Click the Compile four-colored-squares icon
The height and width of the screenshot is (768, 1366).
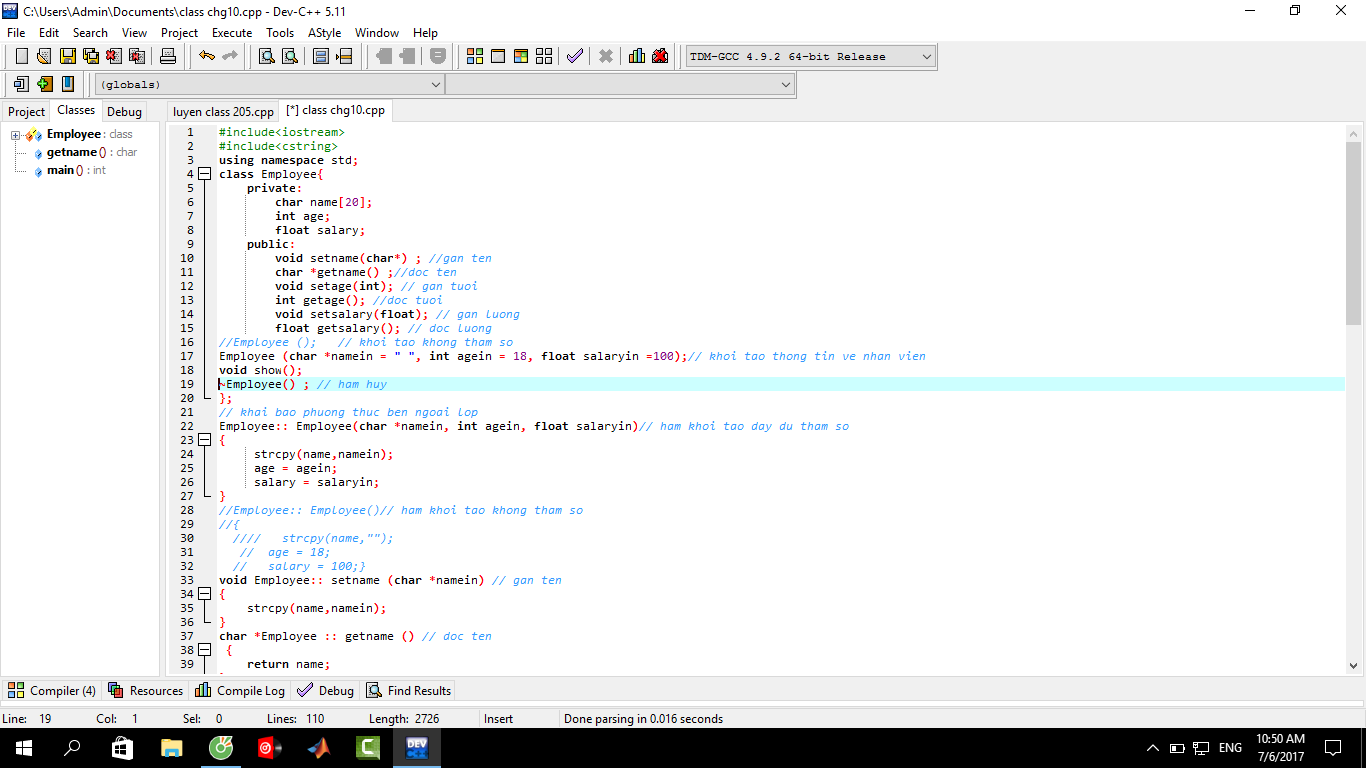(475, 56)
